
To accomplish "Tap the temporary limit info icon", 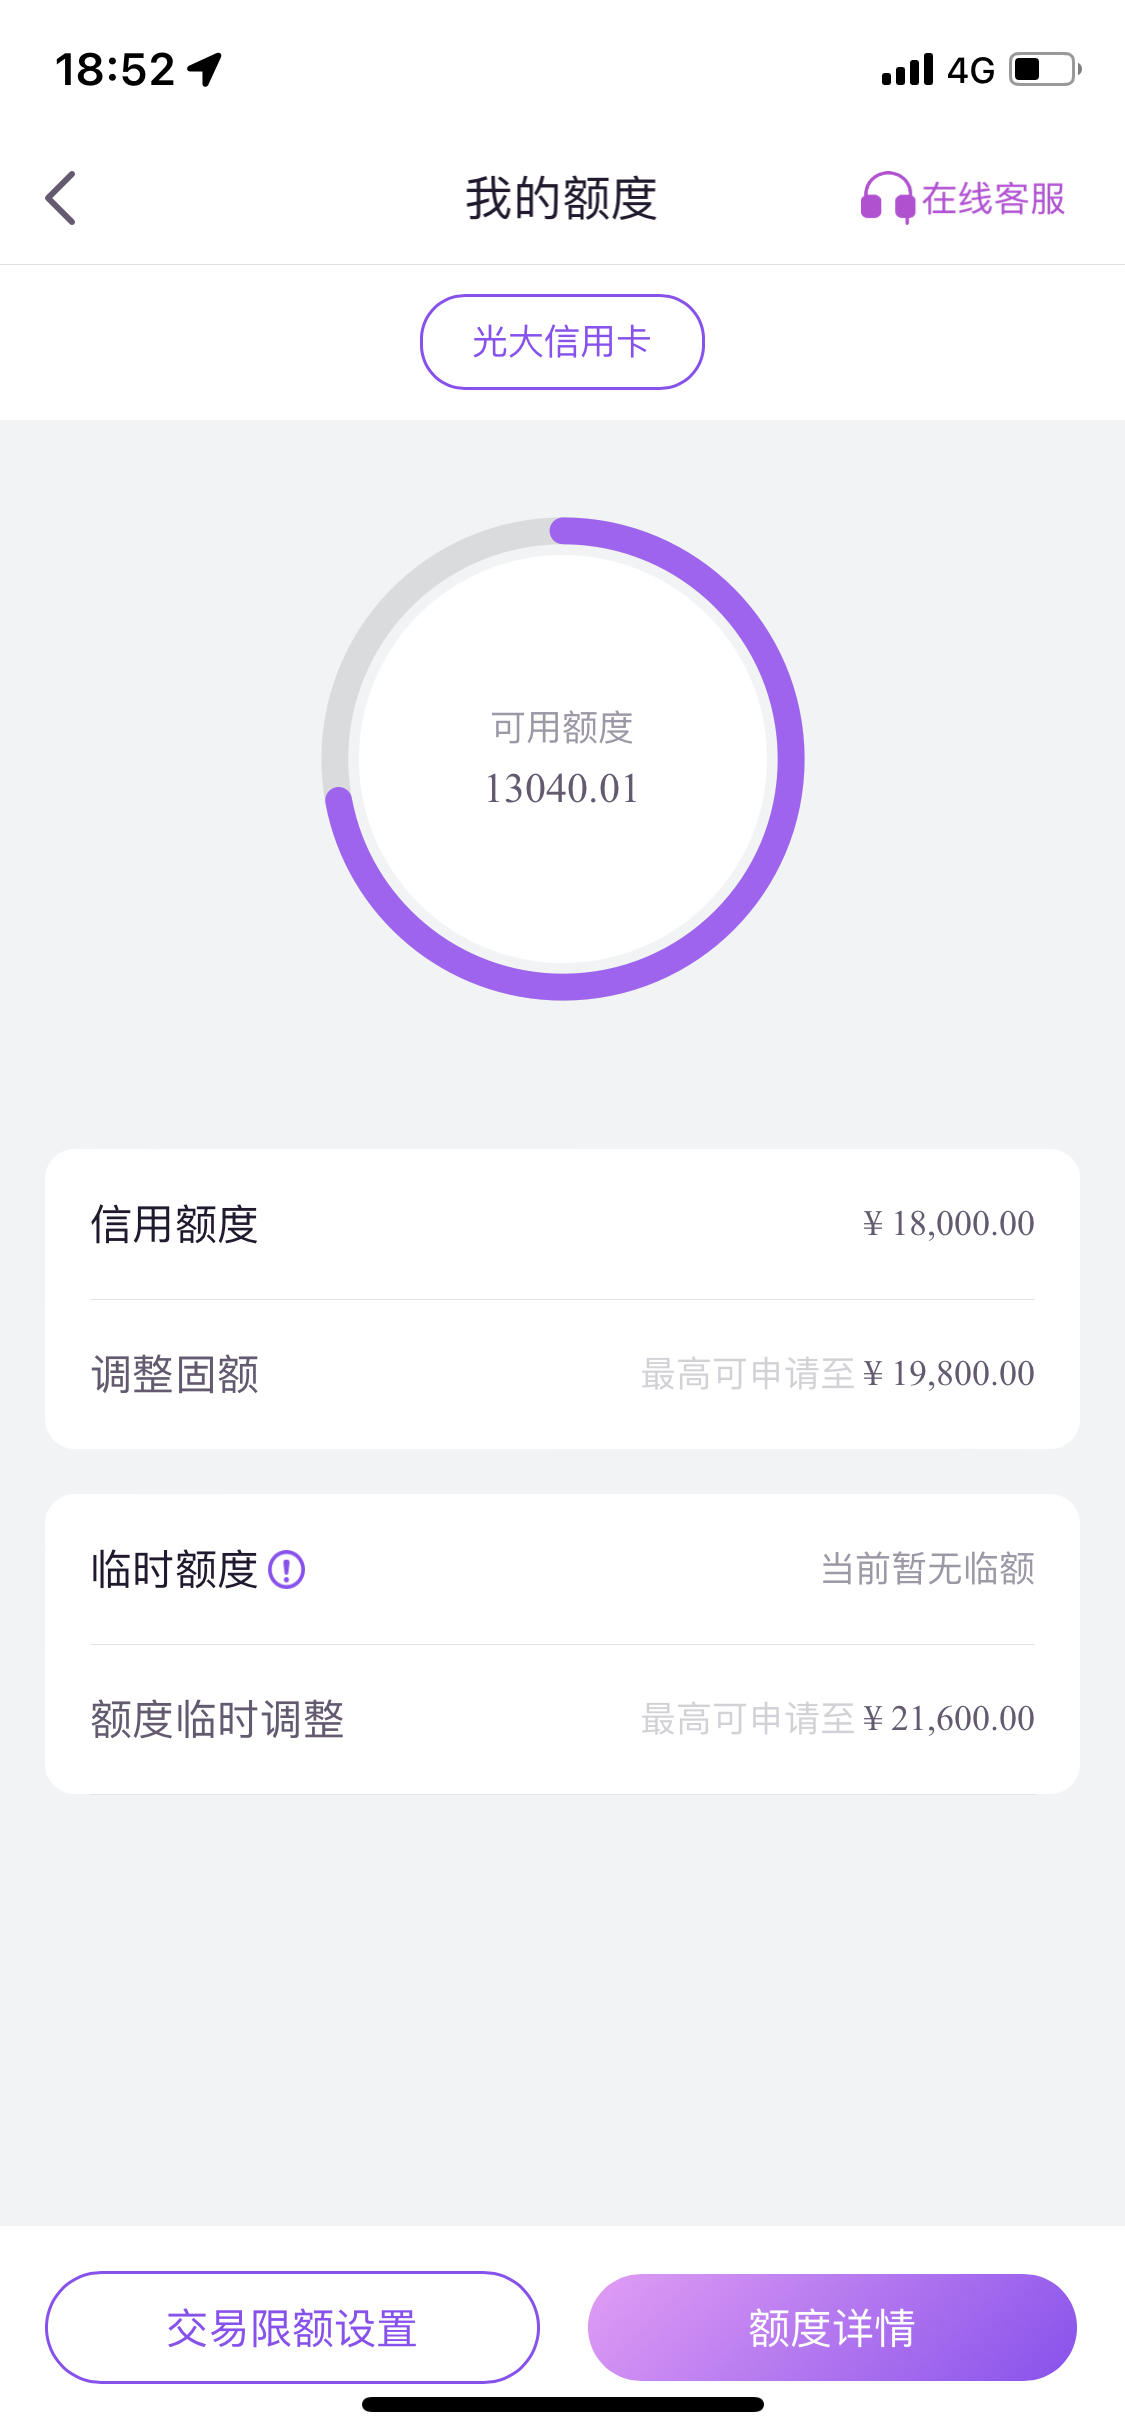I will click(287, 1569).
